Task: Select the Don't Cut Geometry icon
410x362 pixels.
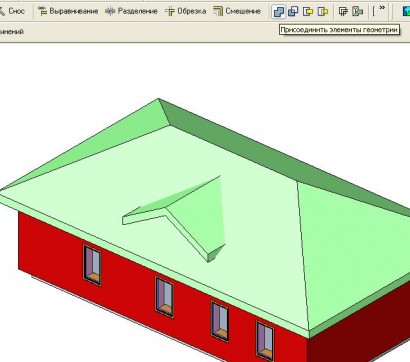Action: [x=323, y=12]
